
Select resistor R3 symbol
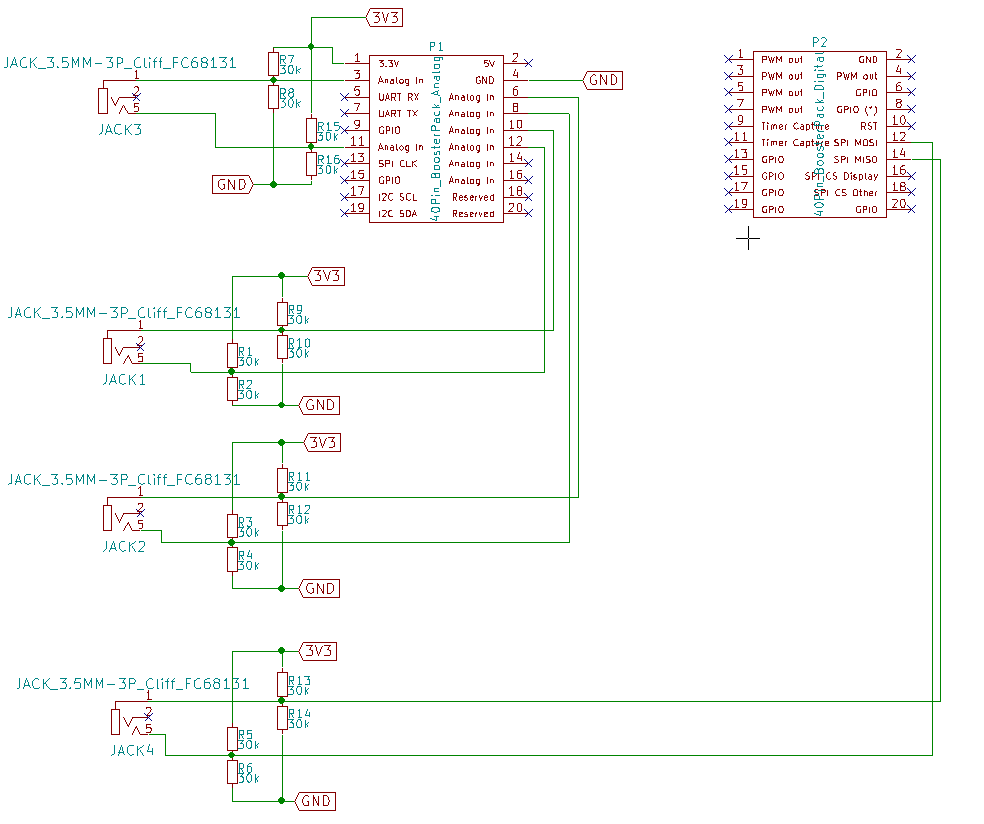pyautogui.click(x=232, y=526)
